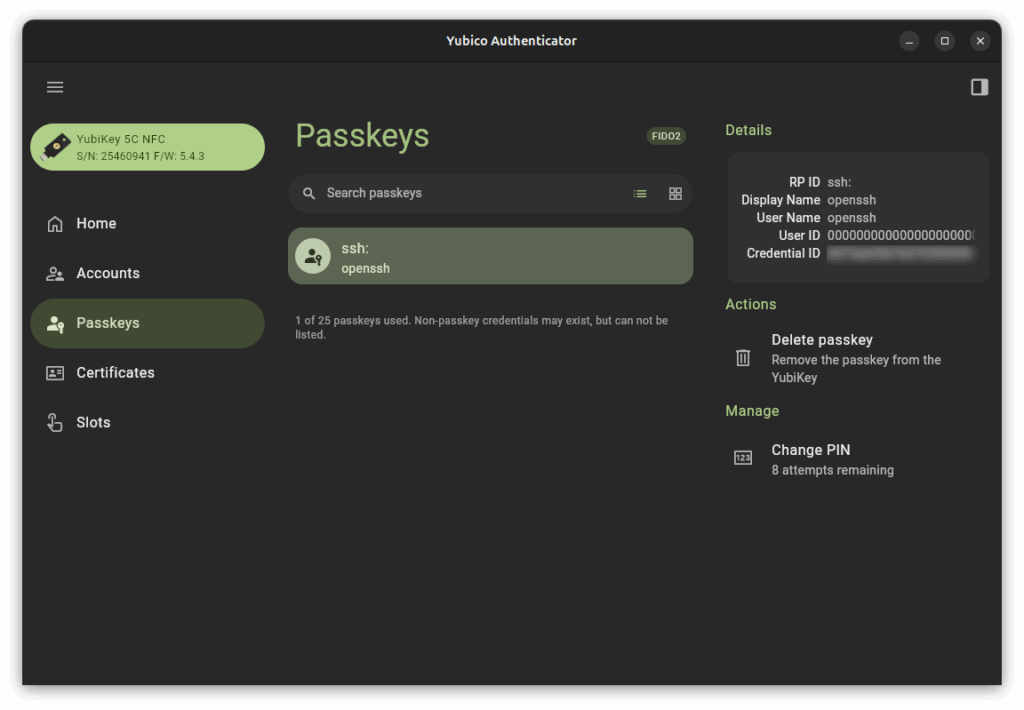The image size is (1024, 710).
Task: Toggle the details side panel icon
Action: [x=979, y=87]
